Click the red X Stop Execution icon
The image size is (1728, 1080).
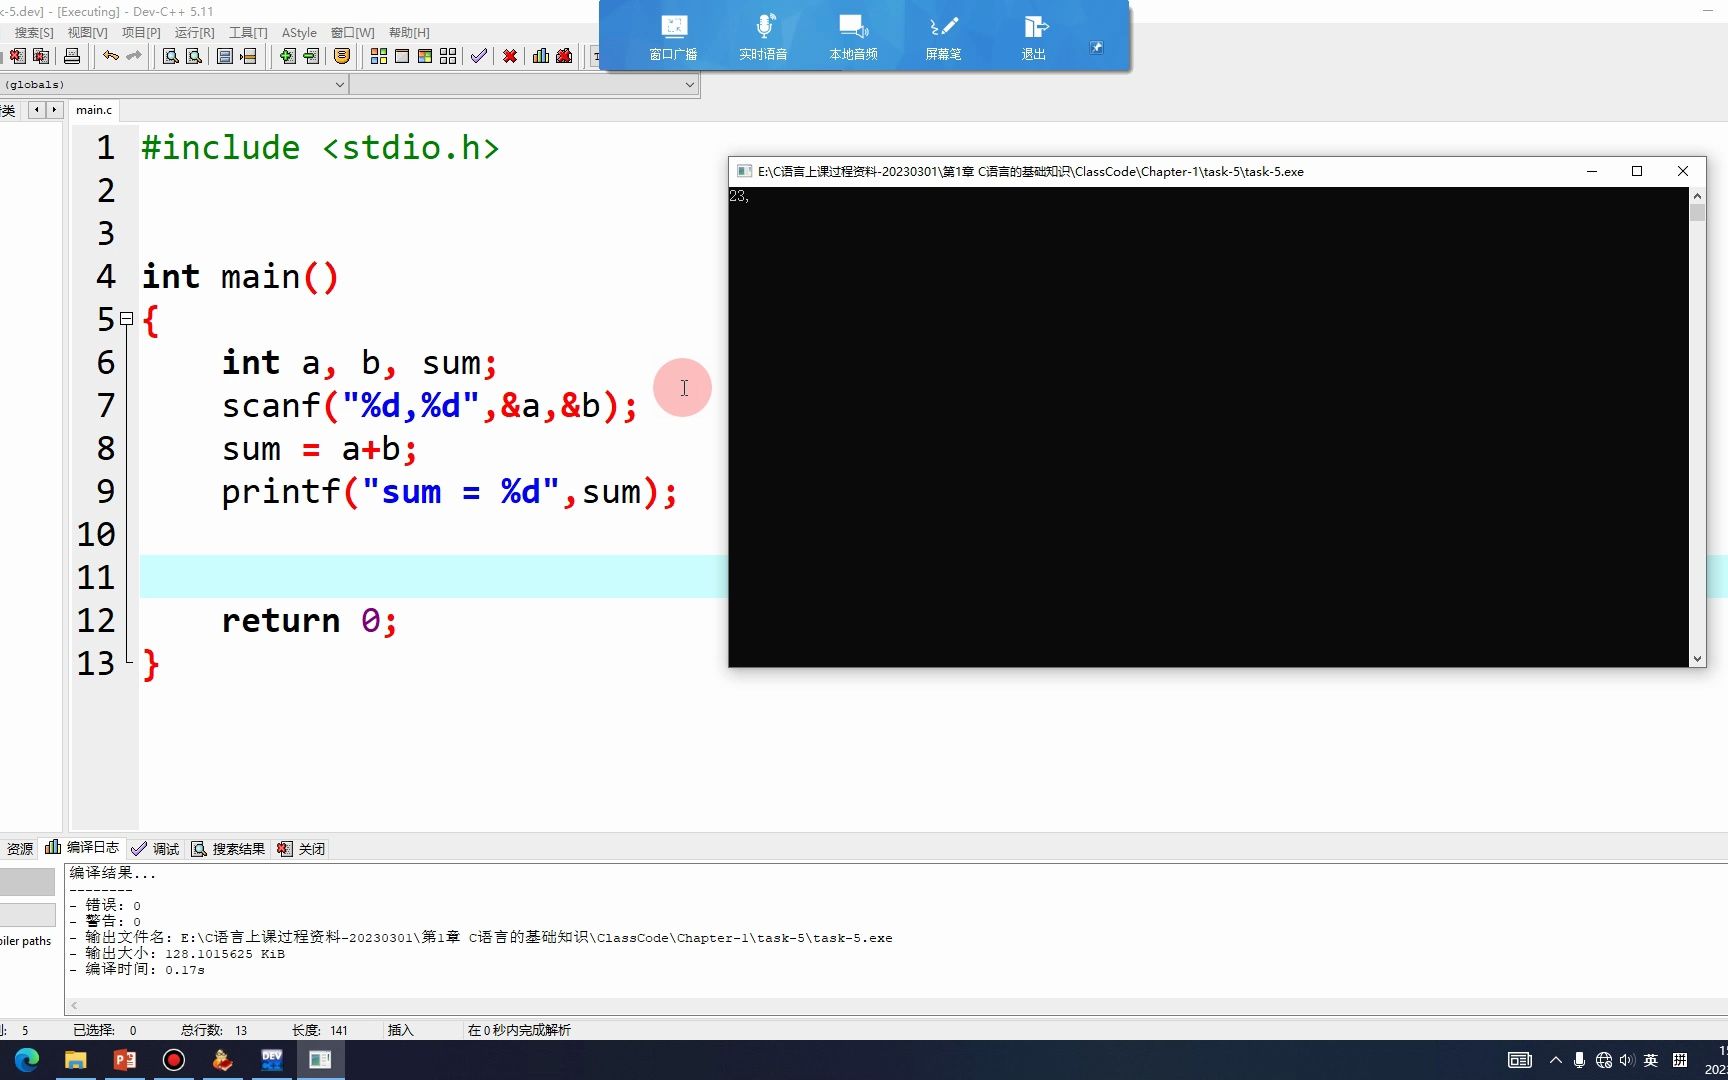[x=510, y=56]
